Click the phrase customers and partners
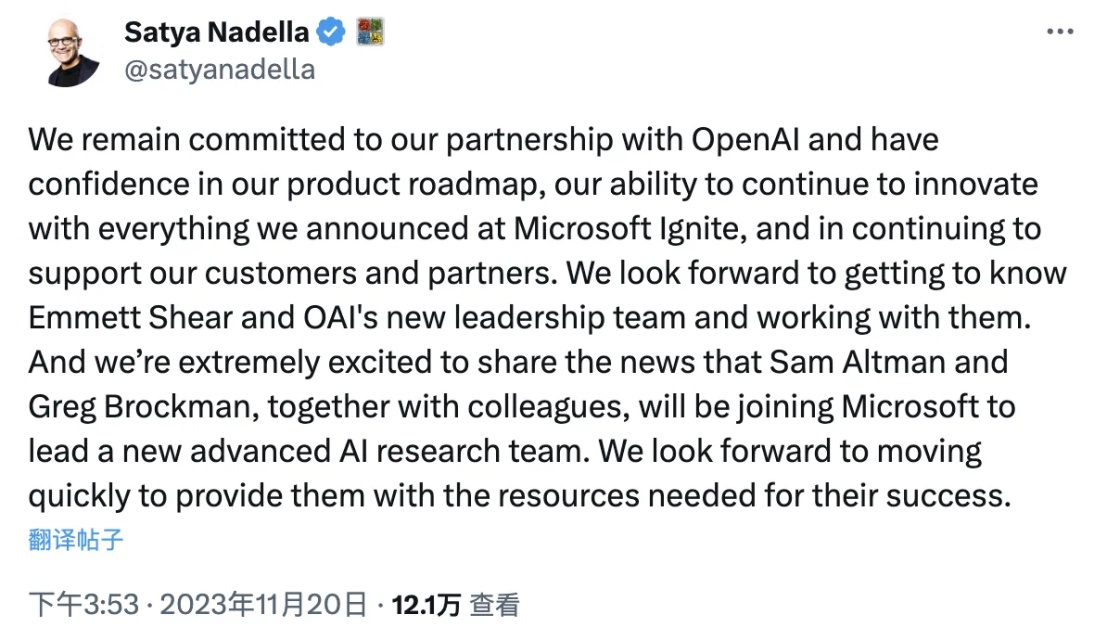 (x=381, y=273)
